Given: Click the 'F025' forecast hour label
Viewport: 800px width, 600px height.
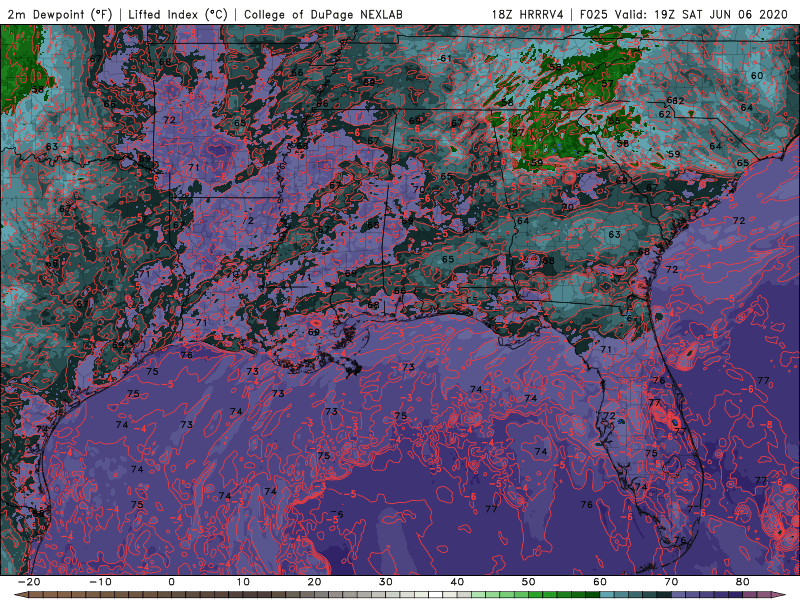Looking at the screenshot, I should (594, 14).
